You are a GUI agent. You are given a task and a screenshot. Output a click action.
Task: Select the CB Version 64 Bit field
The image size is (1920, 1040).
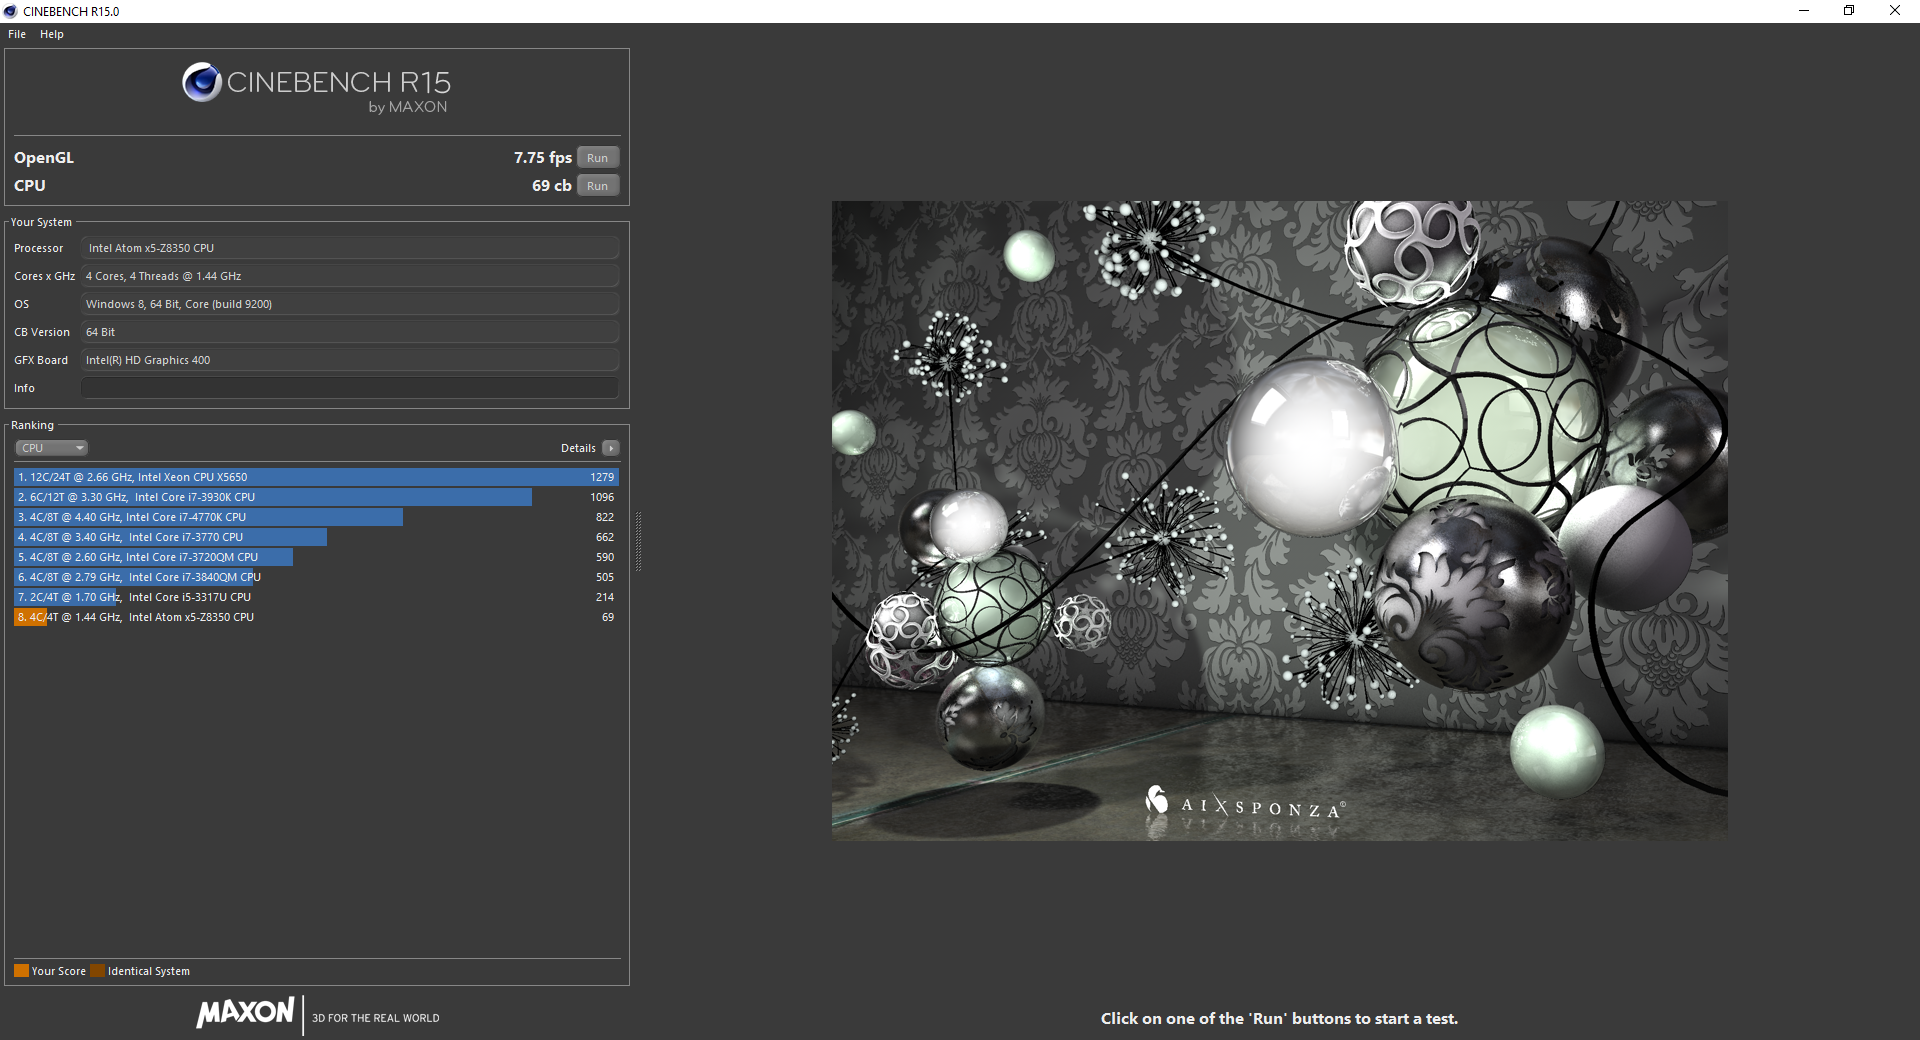pyautogui.click(x=350, y=332)
